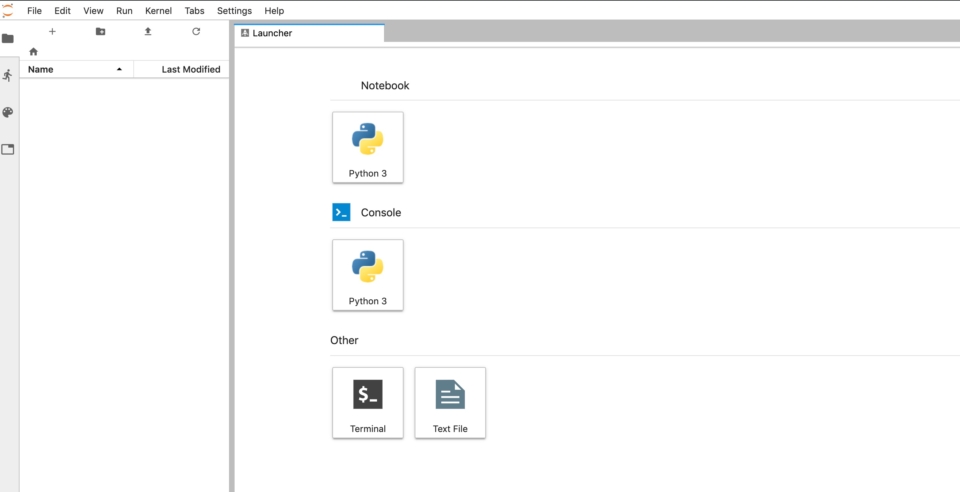Viewport: 960px width, 492px height.
Task: Open the file browser sidebar icon
Action: [8, 38]
